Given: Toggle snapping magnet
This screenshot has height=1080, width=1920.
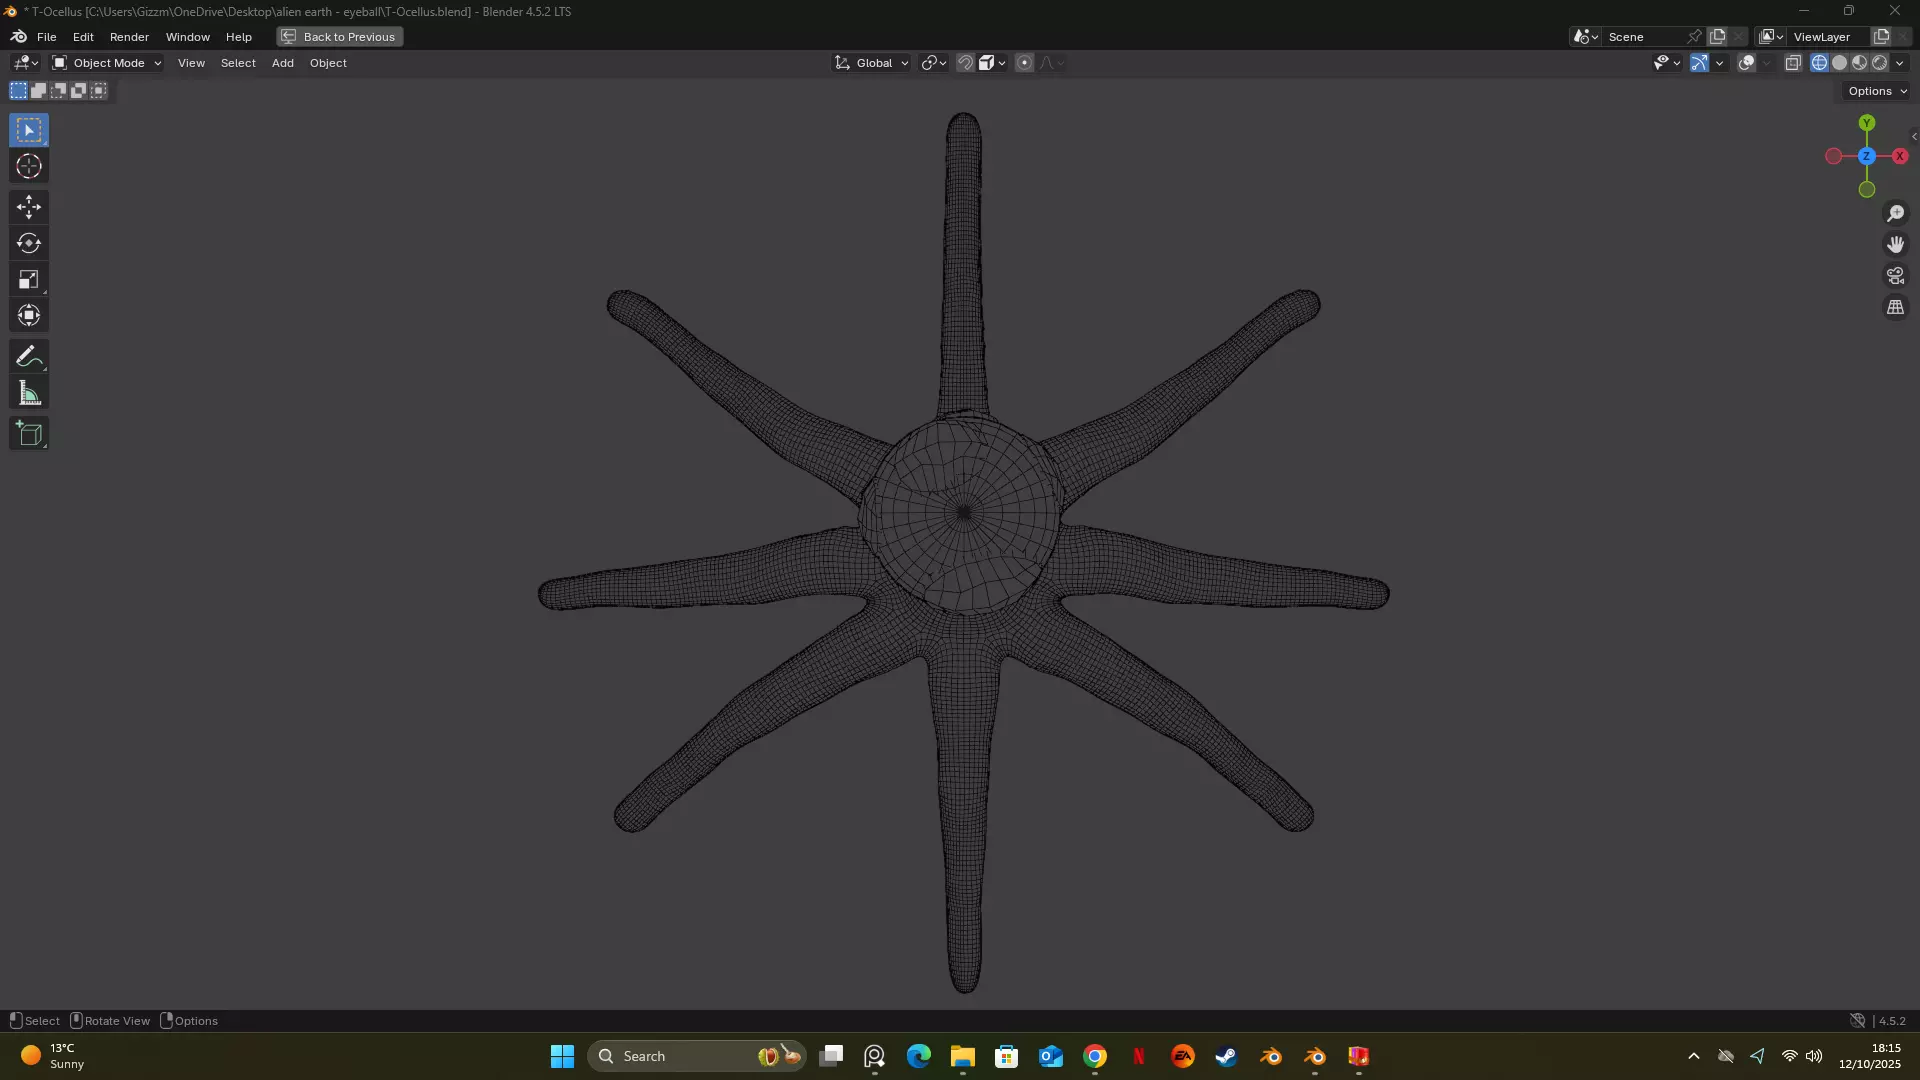Looking at the screenshot, I should point(965,63).
